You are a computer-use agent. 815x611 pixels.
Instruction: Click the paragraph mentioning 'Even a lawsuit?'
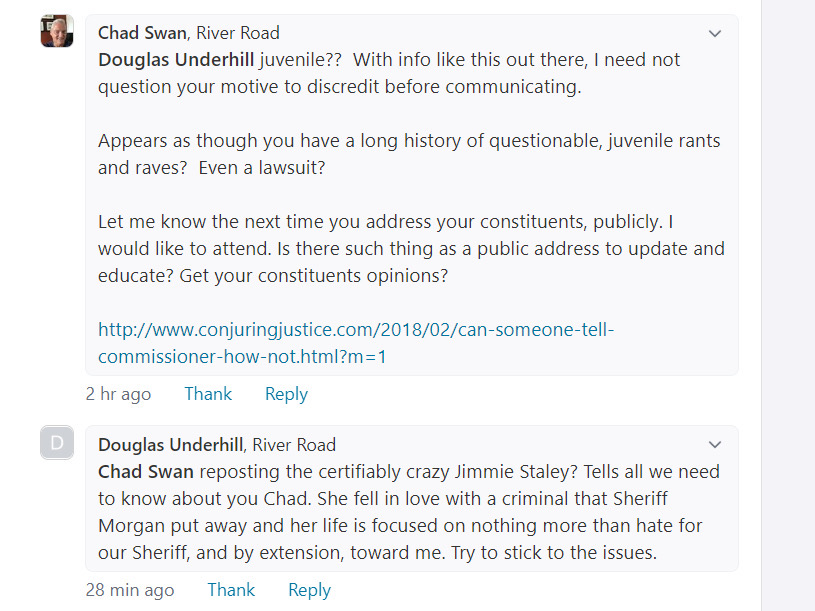point(408,154)
